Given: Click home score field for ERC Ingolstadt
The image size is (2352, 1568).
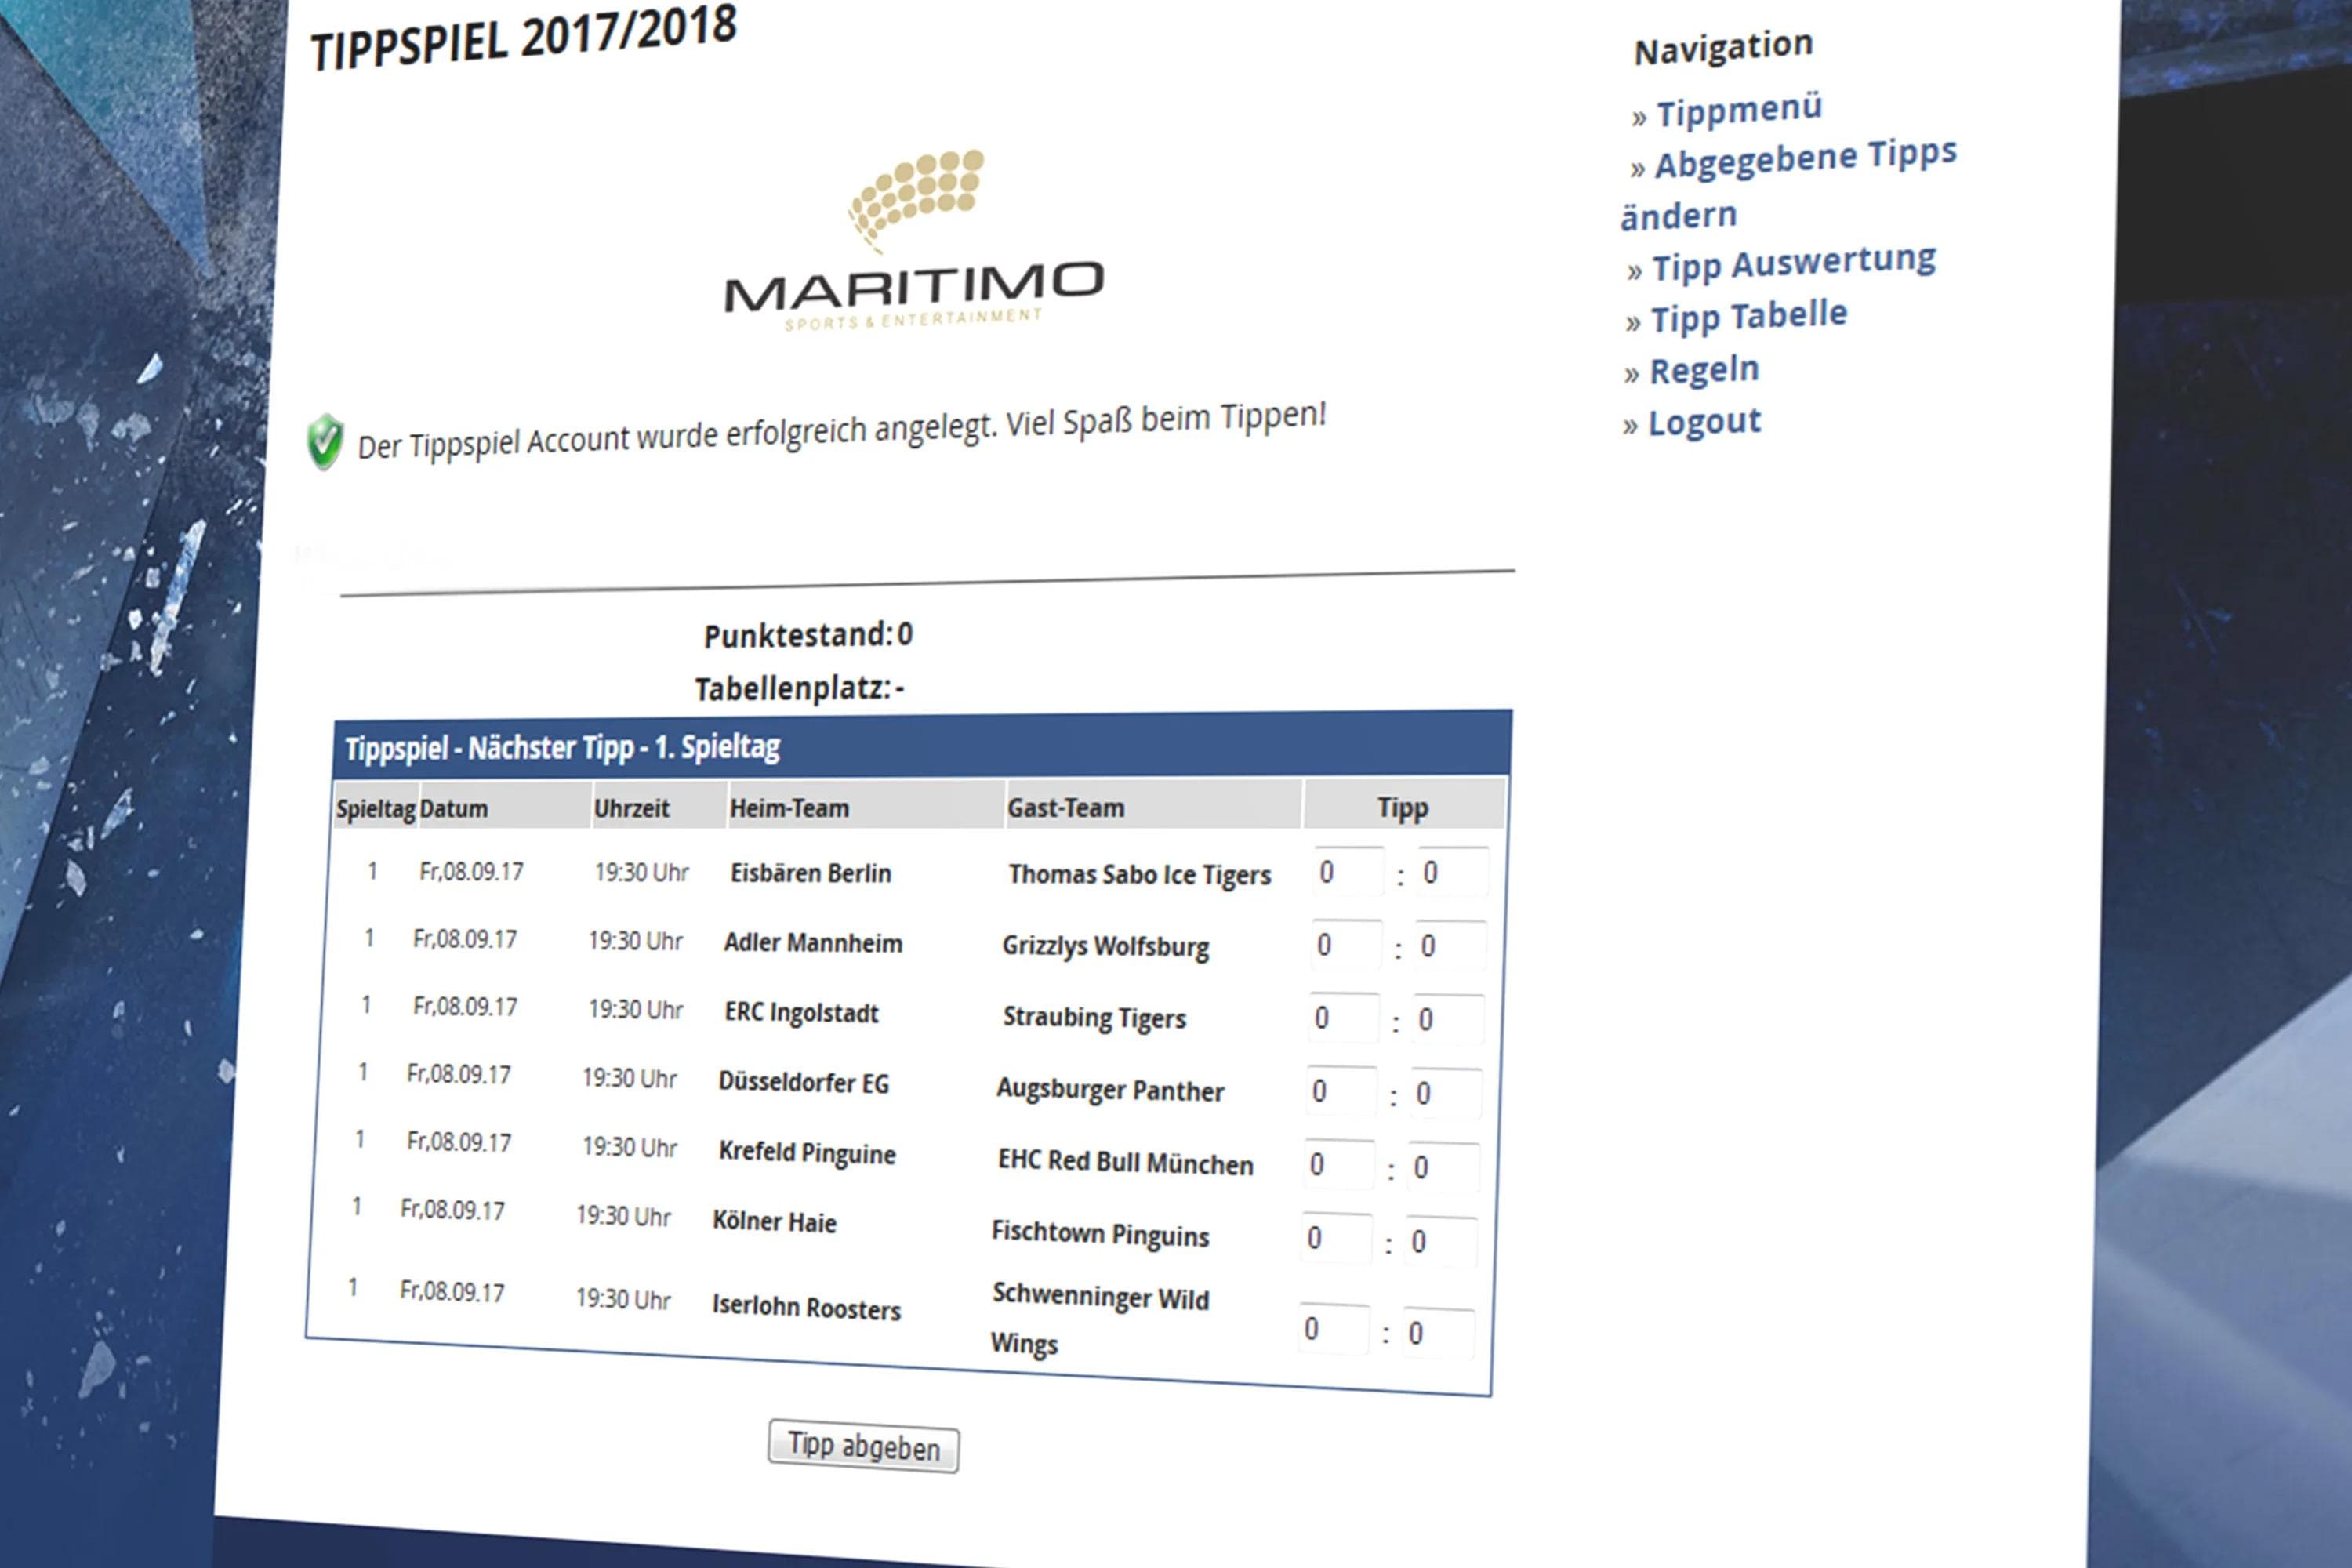Looking at the screenshot, I should [x=1345, y=1017].
